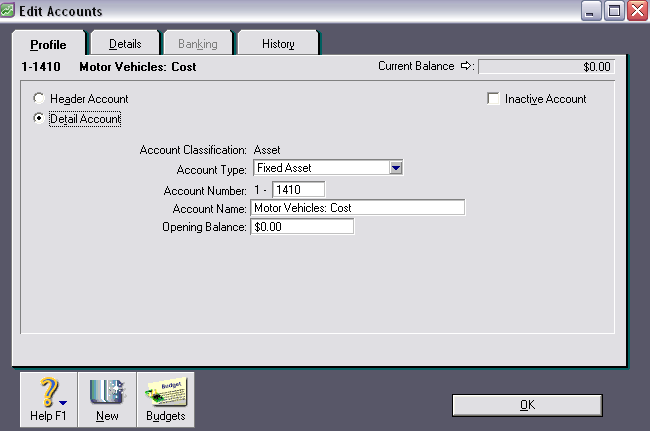Click the Account Number field containing 1410
The height and width of the screenshot is (431, 650).
(298, 190)
